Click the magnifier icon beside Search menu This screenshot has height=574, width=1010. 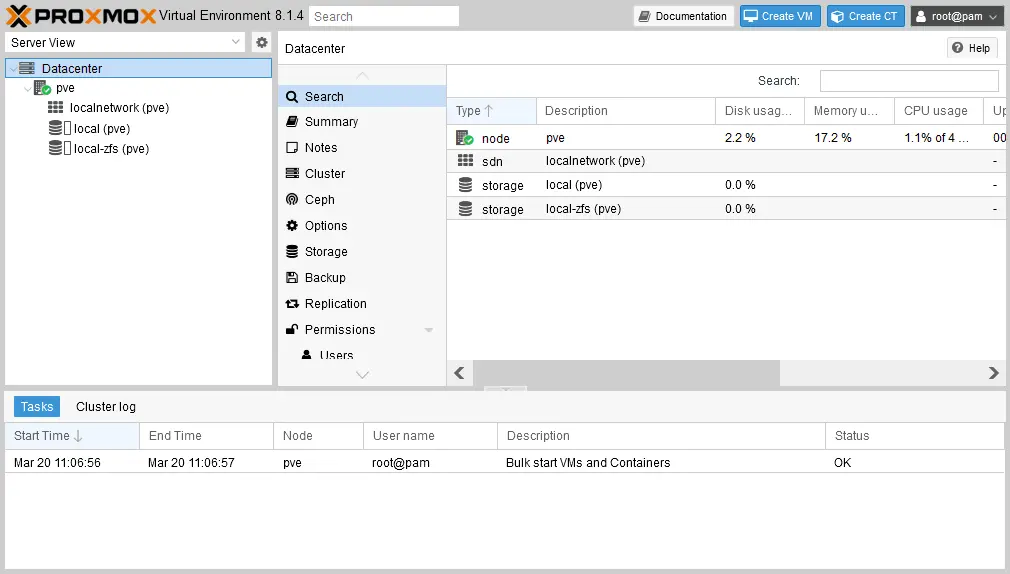292,97
